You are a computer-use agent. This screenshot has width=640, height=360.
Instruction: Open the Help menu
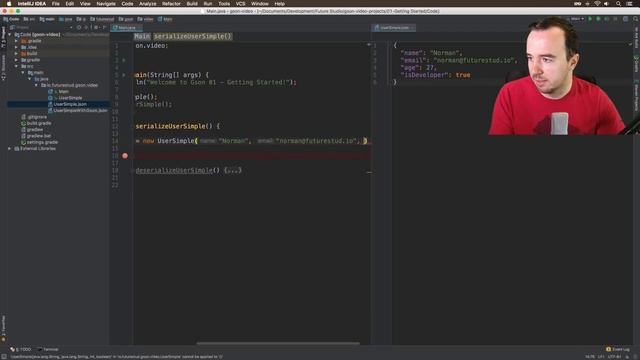coord(279,4)
